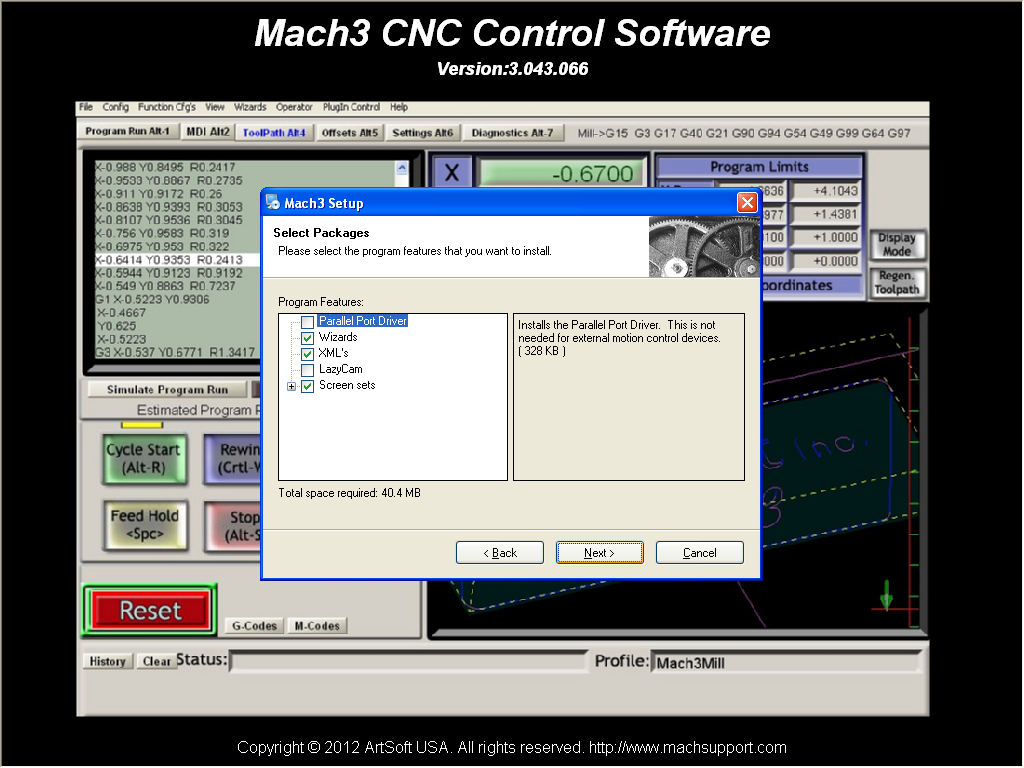The width and height of the screenshot is (1024, 768).
Task: Click the red Reset button
Action: 150,611
